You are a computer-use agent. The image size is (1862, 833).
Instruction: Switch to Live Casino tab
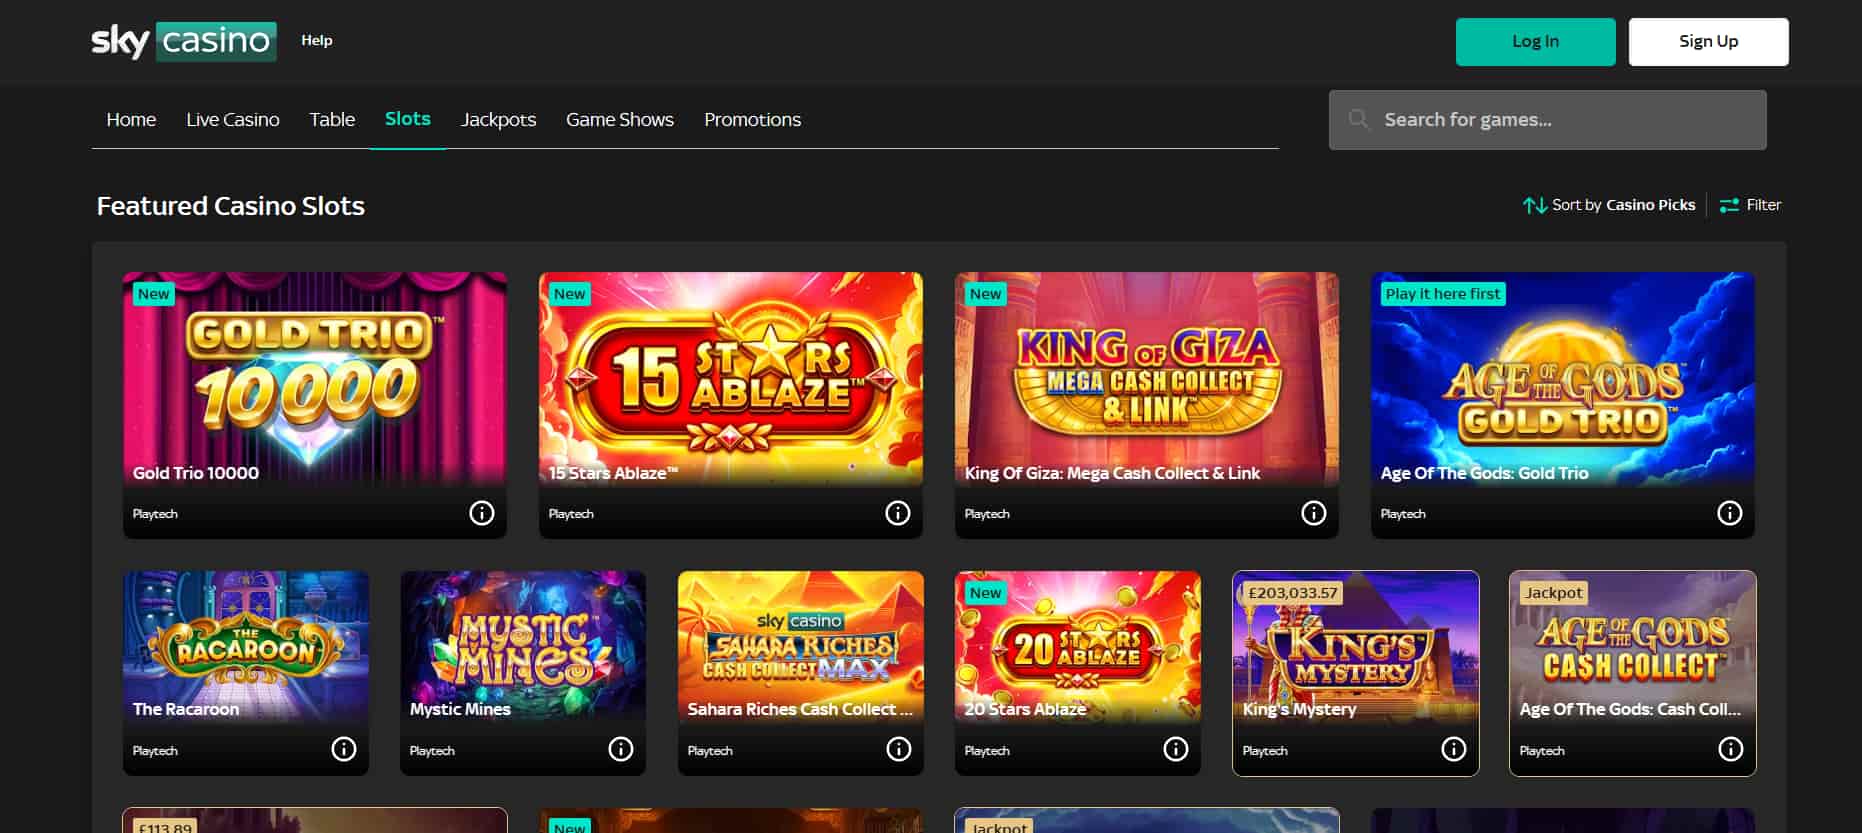pyautogui.click(x=233, y=120)
